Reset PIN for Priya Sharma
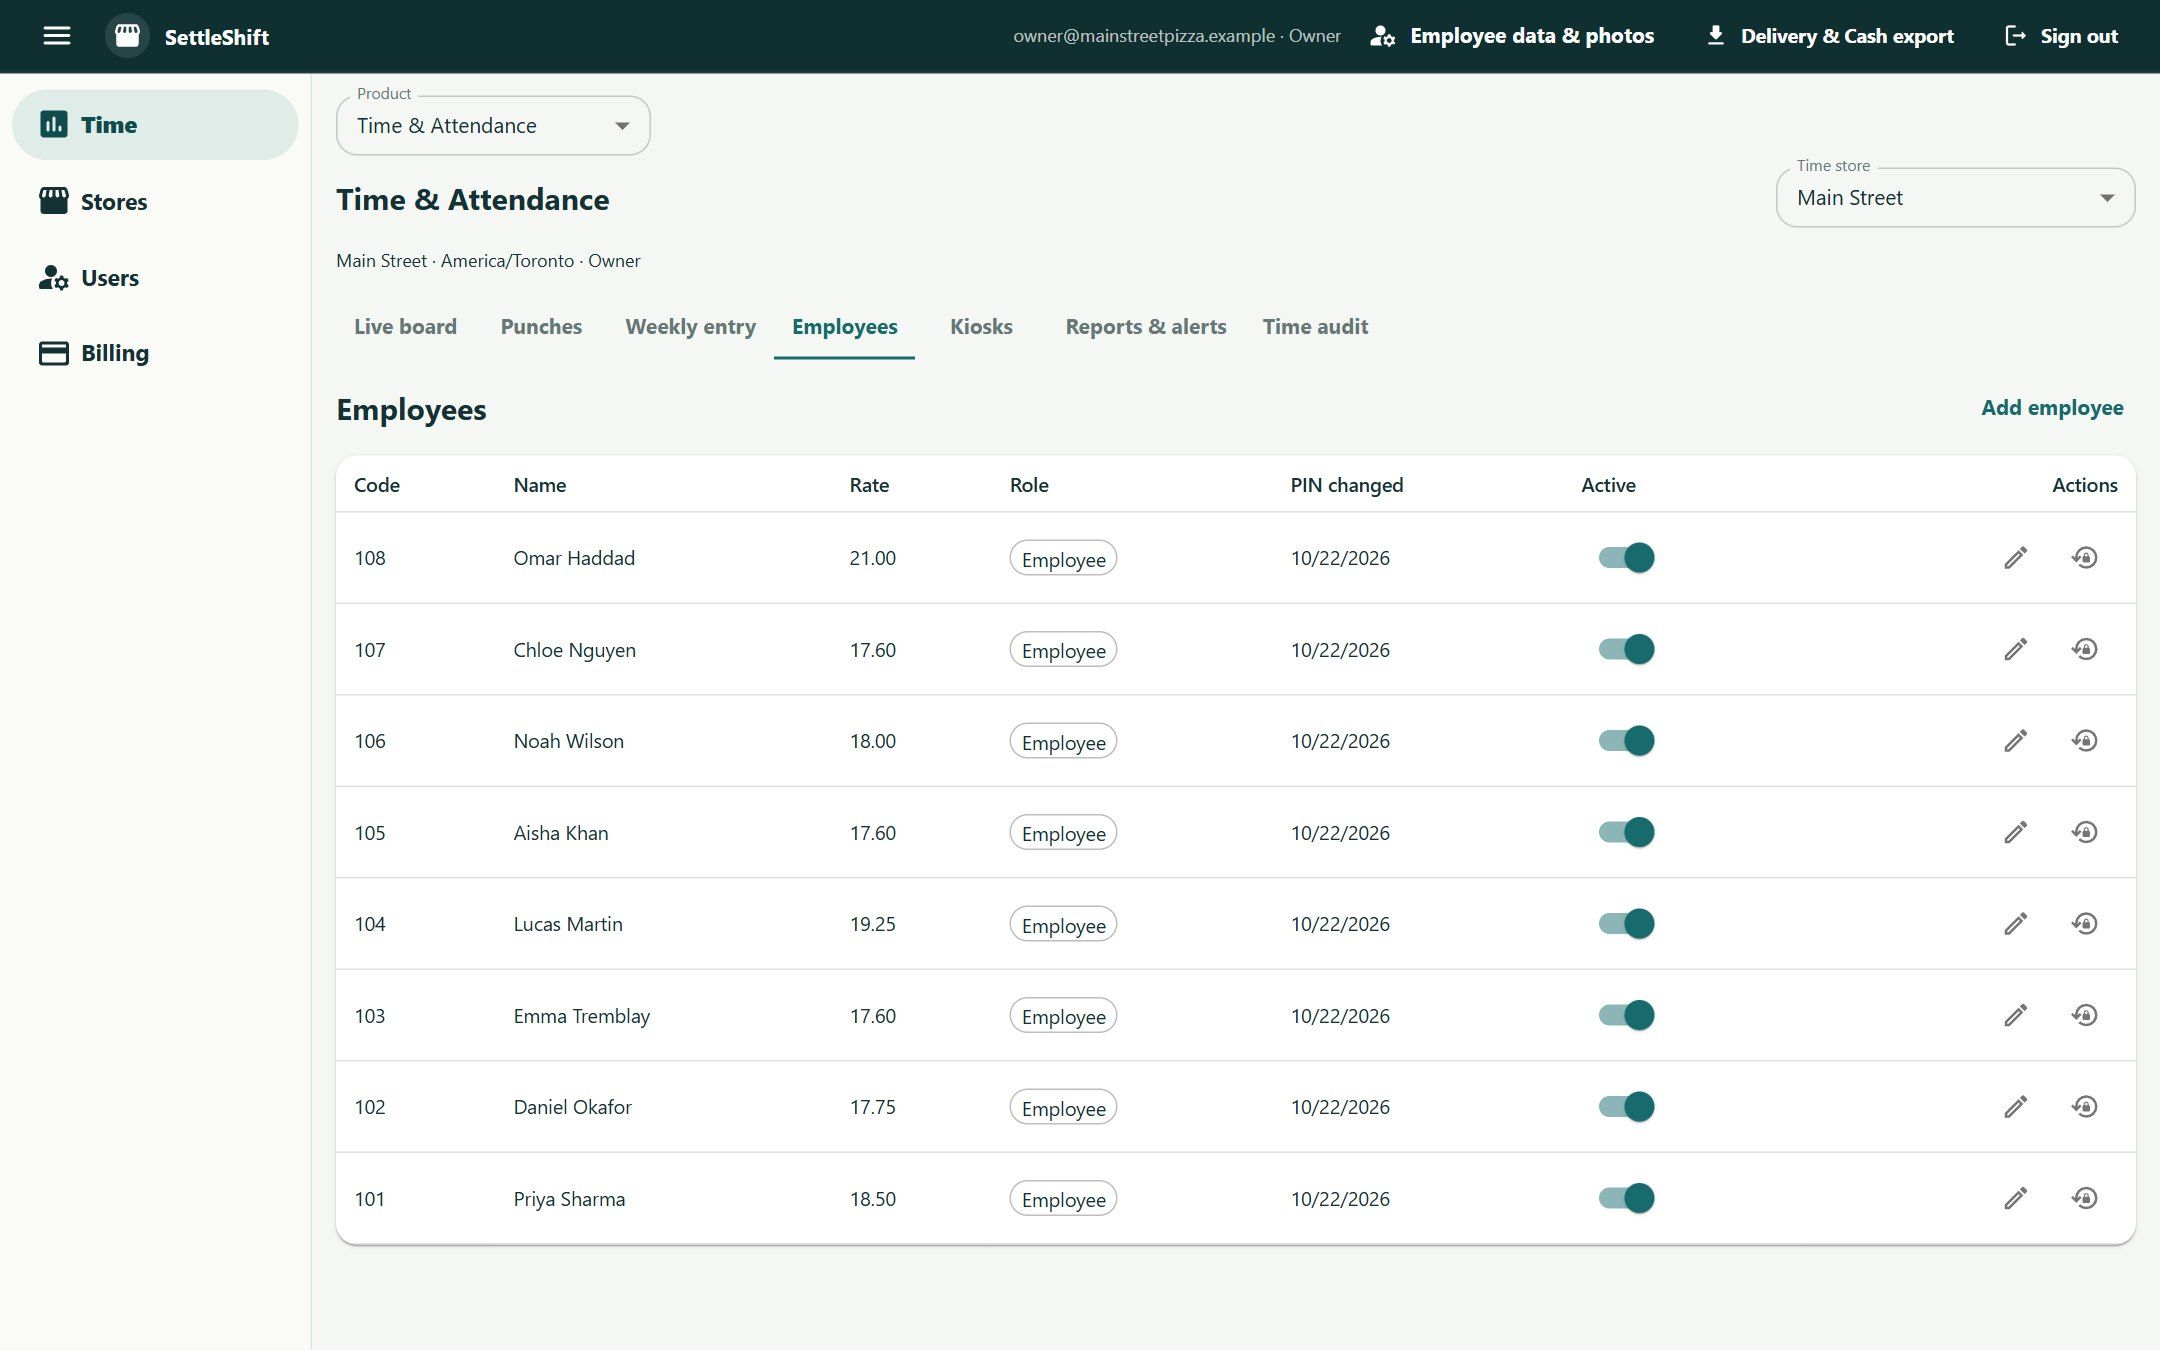The image size is (2160, 1350). tap(2084, 1198)
